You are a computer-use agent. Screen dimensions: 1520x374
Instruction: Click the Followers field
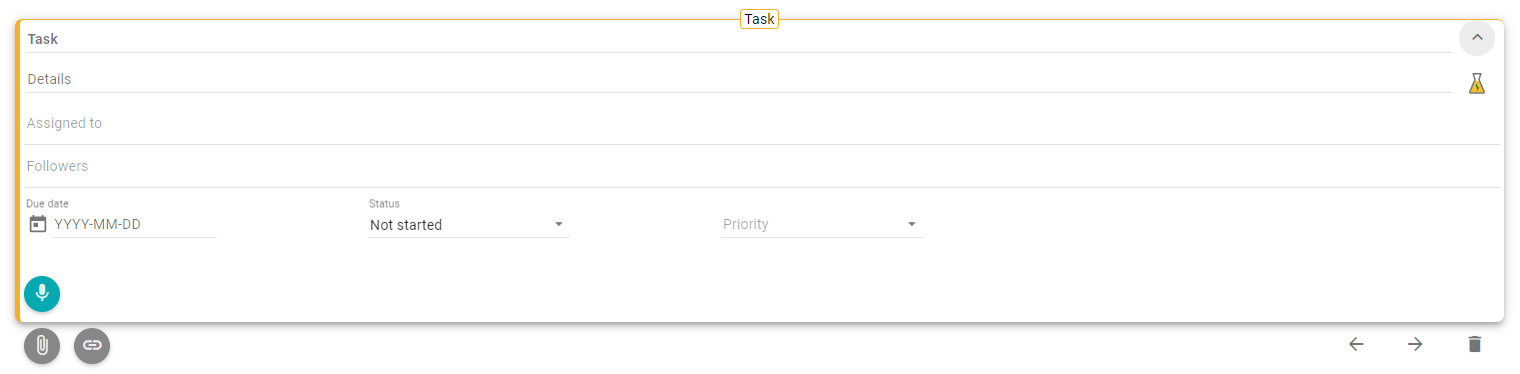click(x=762, y=167)
